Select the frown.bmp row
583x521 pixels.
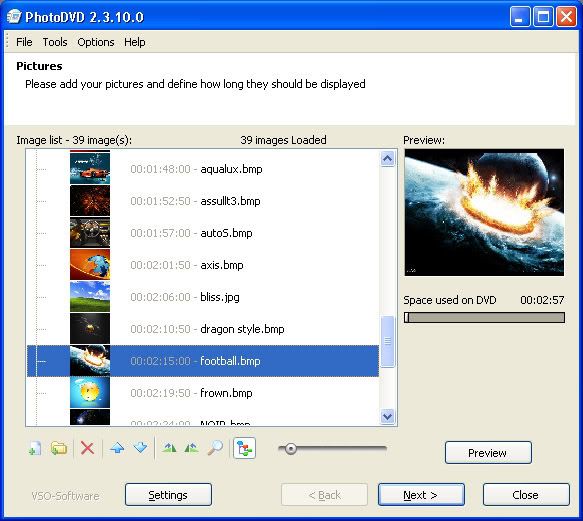[x=203, y=393]
